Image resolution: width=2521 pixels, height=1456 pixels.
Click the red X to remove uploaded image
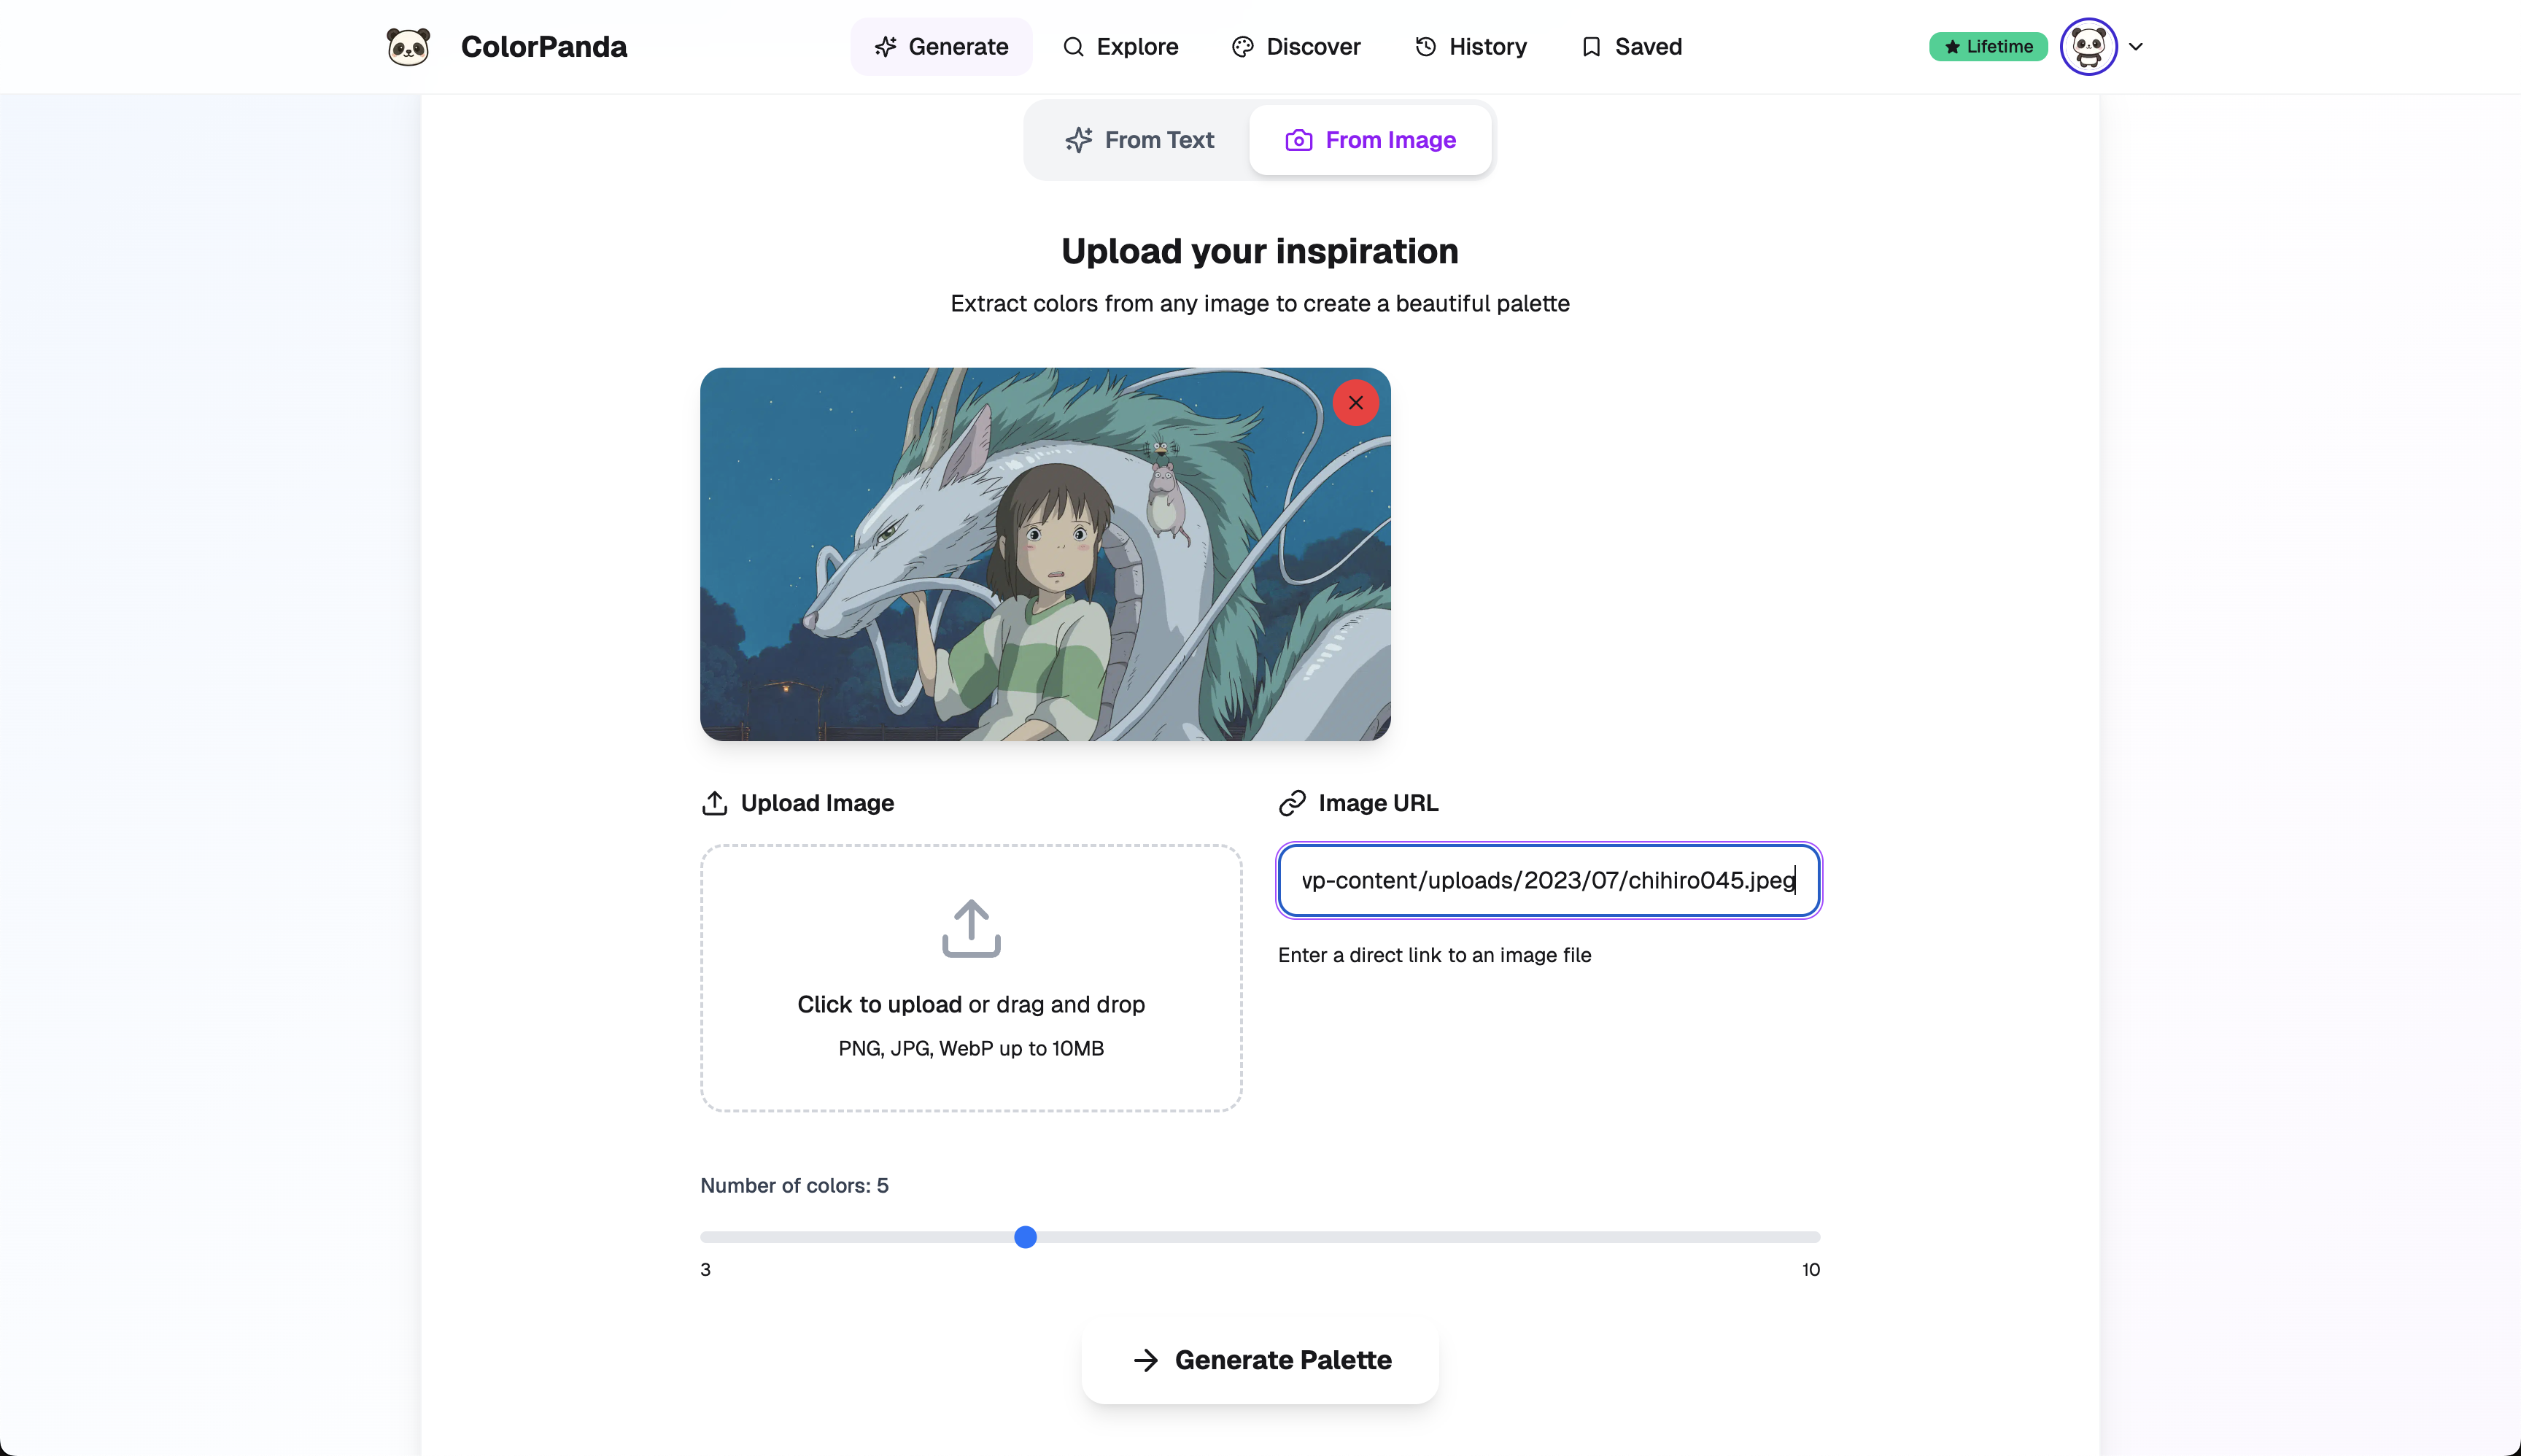point(1355,403)
